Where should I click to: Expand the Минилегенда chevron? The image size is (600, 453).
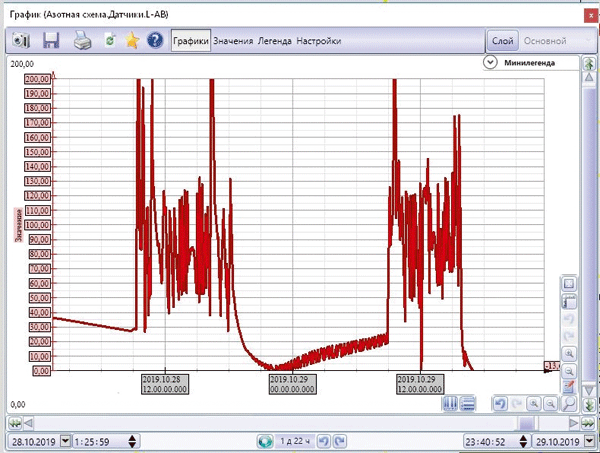point(490,62)
